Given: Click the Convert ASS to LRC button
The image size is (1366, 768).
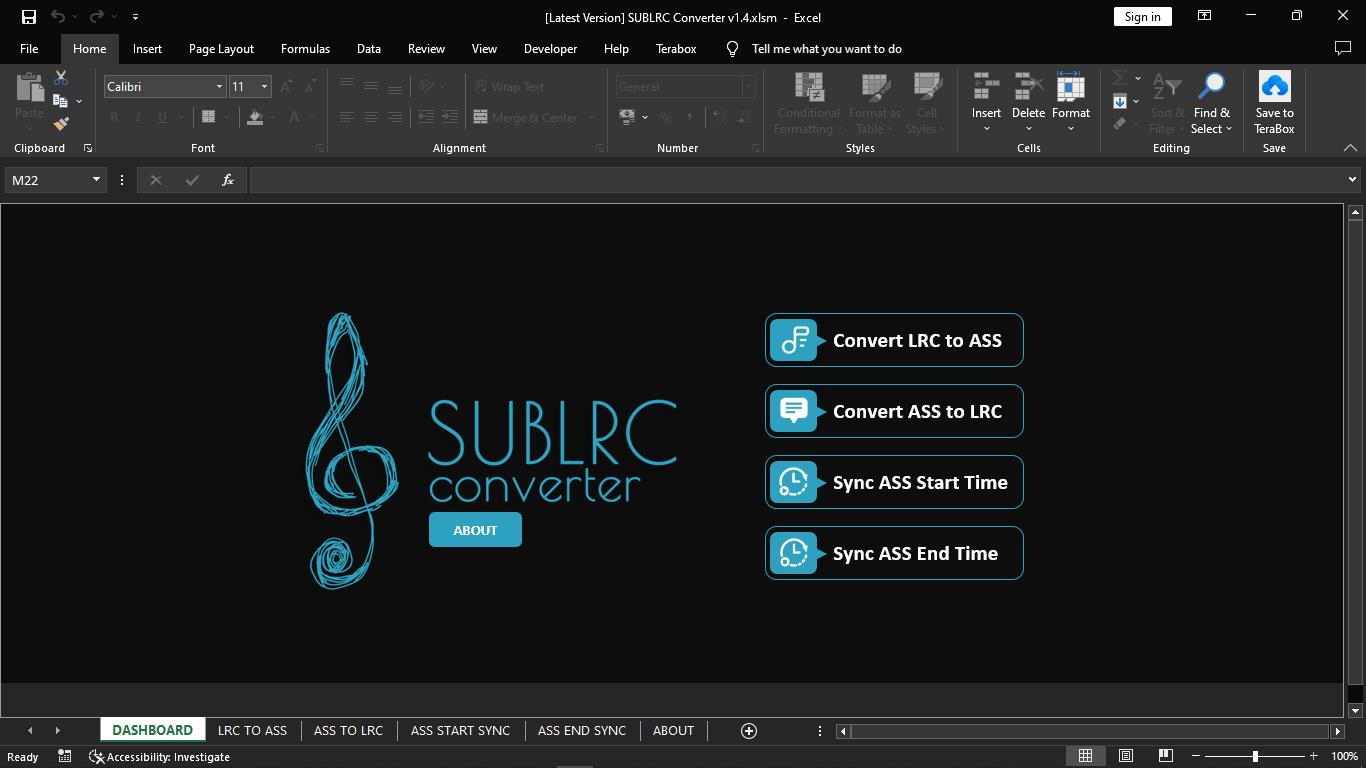Looking at the screenshot, I should (894, 411).
